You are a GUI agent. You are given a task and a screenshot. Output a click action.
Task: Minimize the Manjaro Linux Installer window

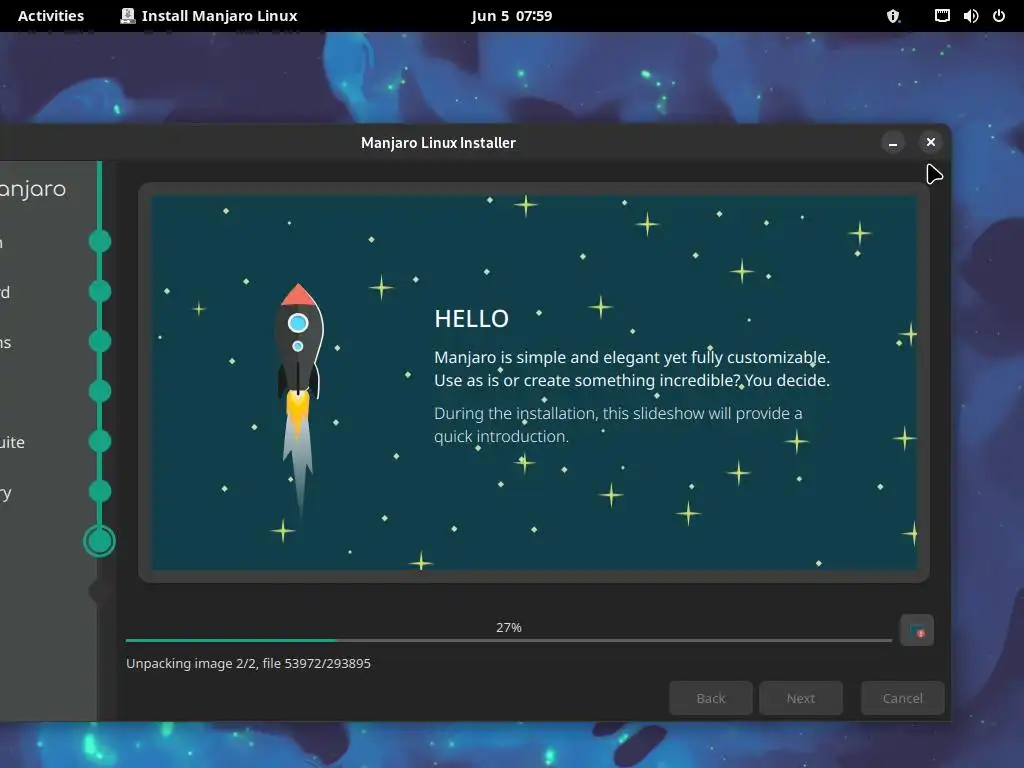coord(893,142)
